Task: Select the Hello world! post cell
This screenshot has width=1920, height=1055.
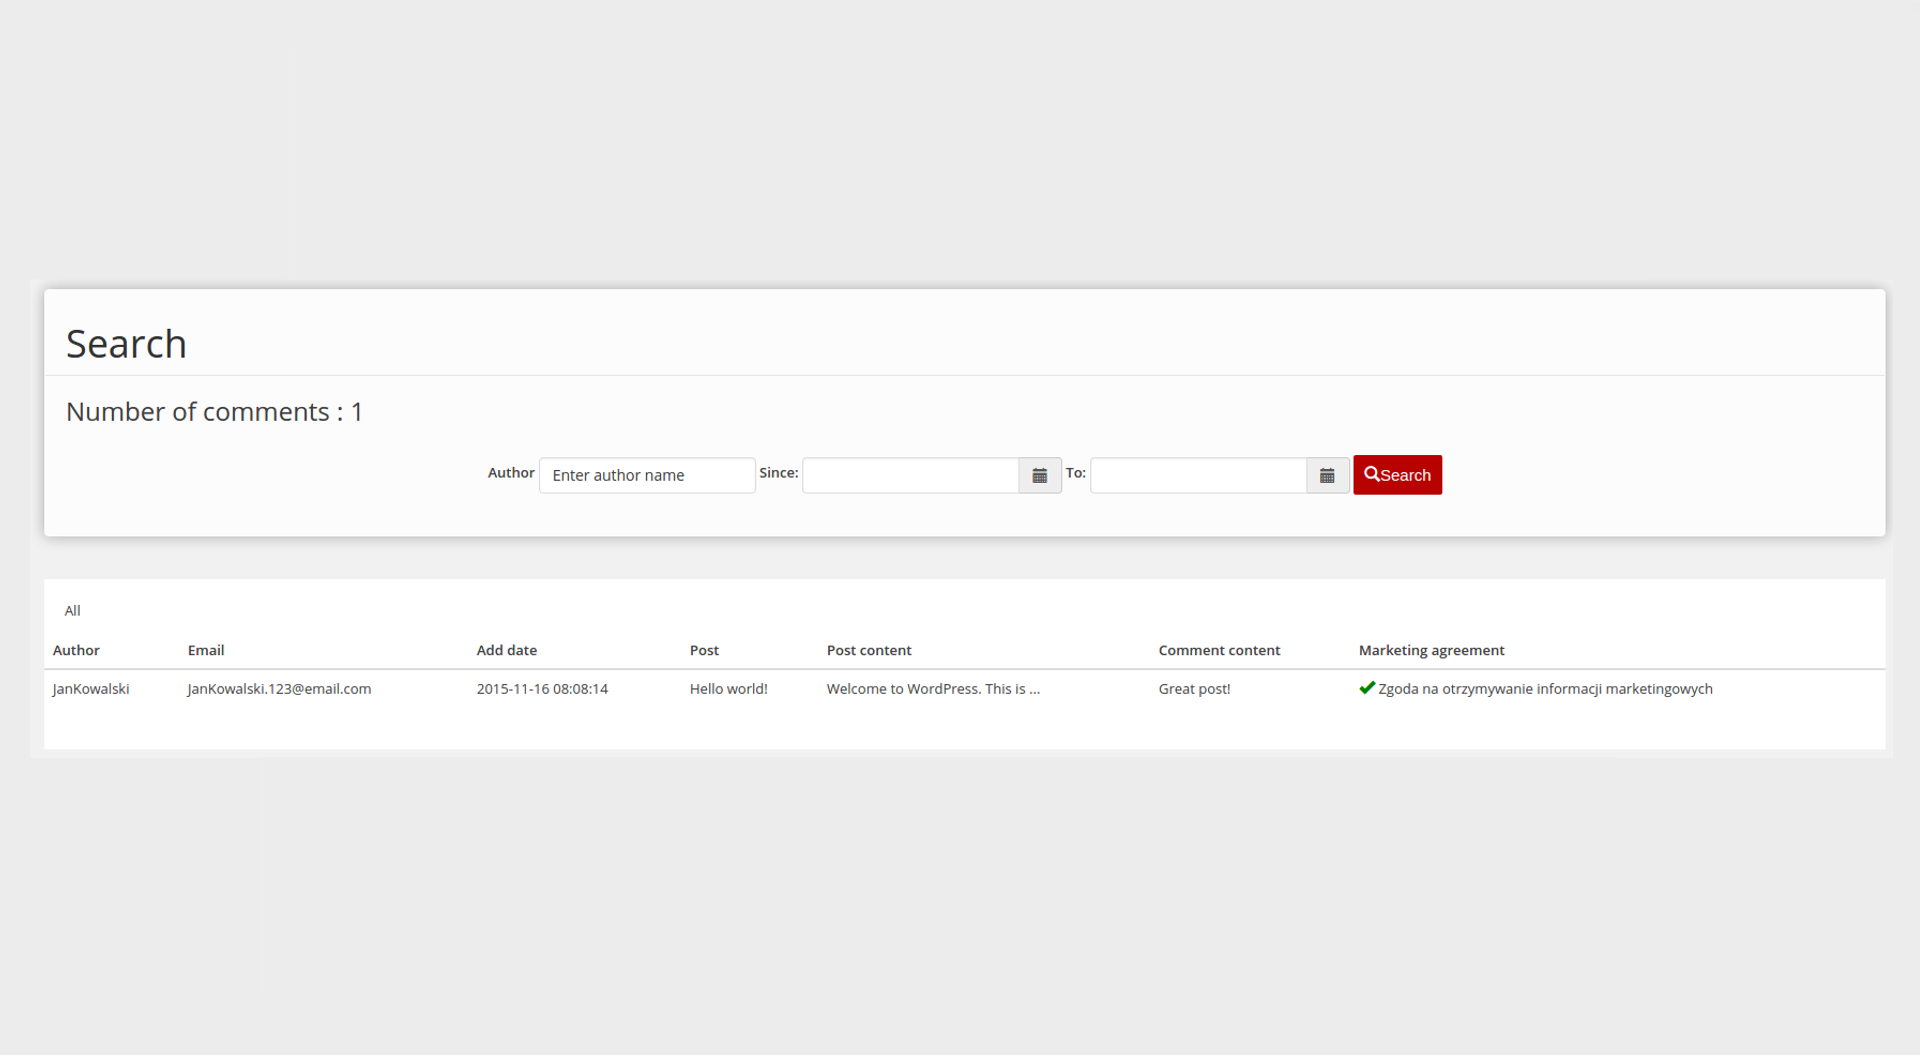Action: pos(728,689)
